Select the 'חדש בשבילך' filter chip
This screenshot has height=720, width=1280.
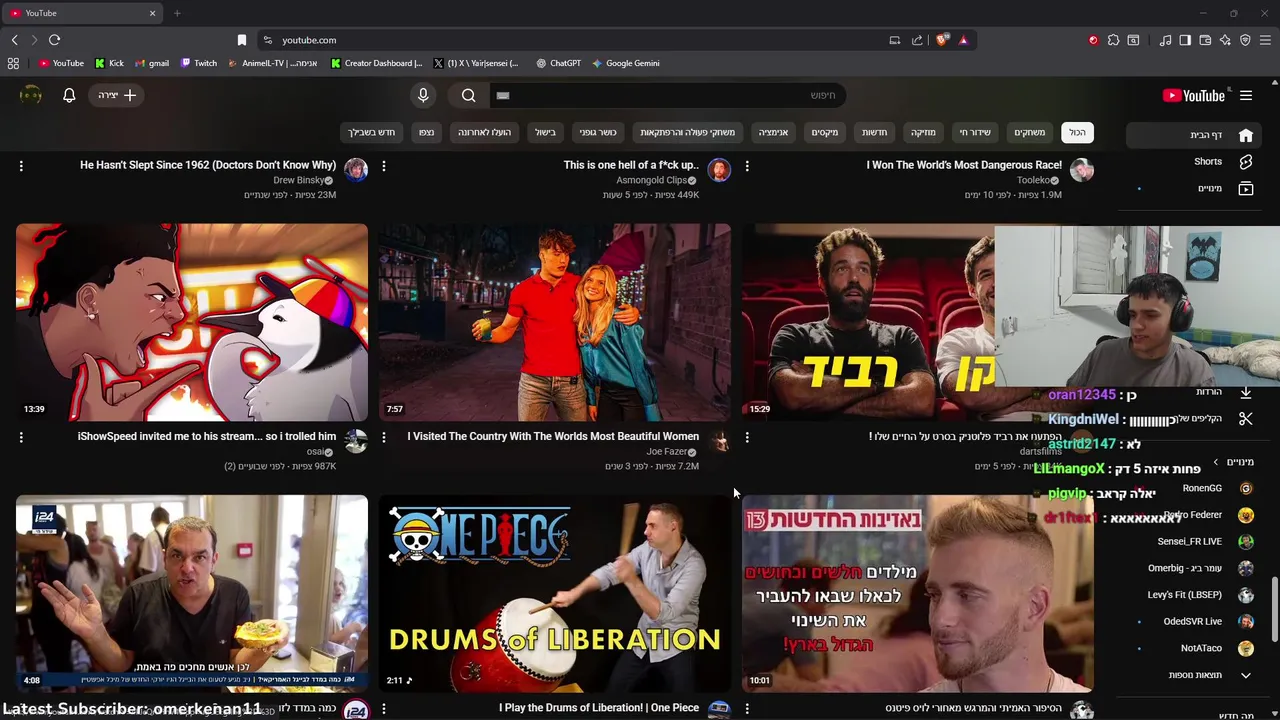click(x=372, y=132)
